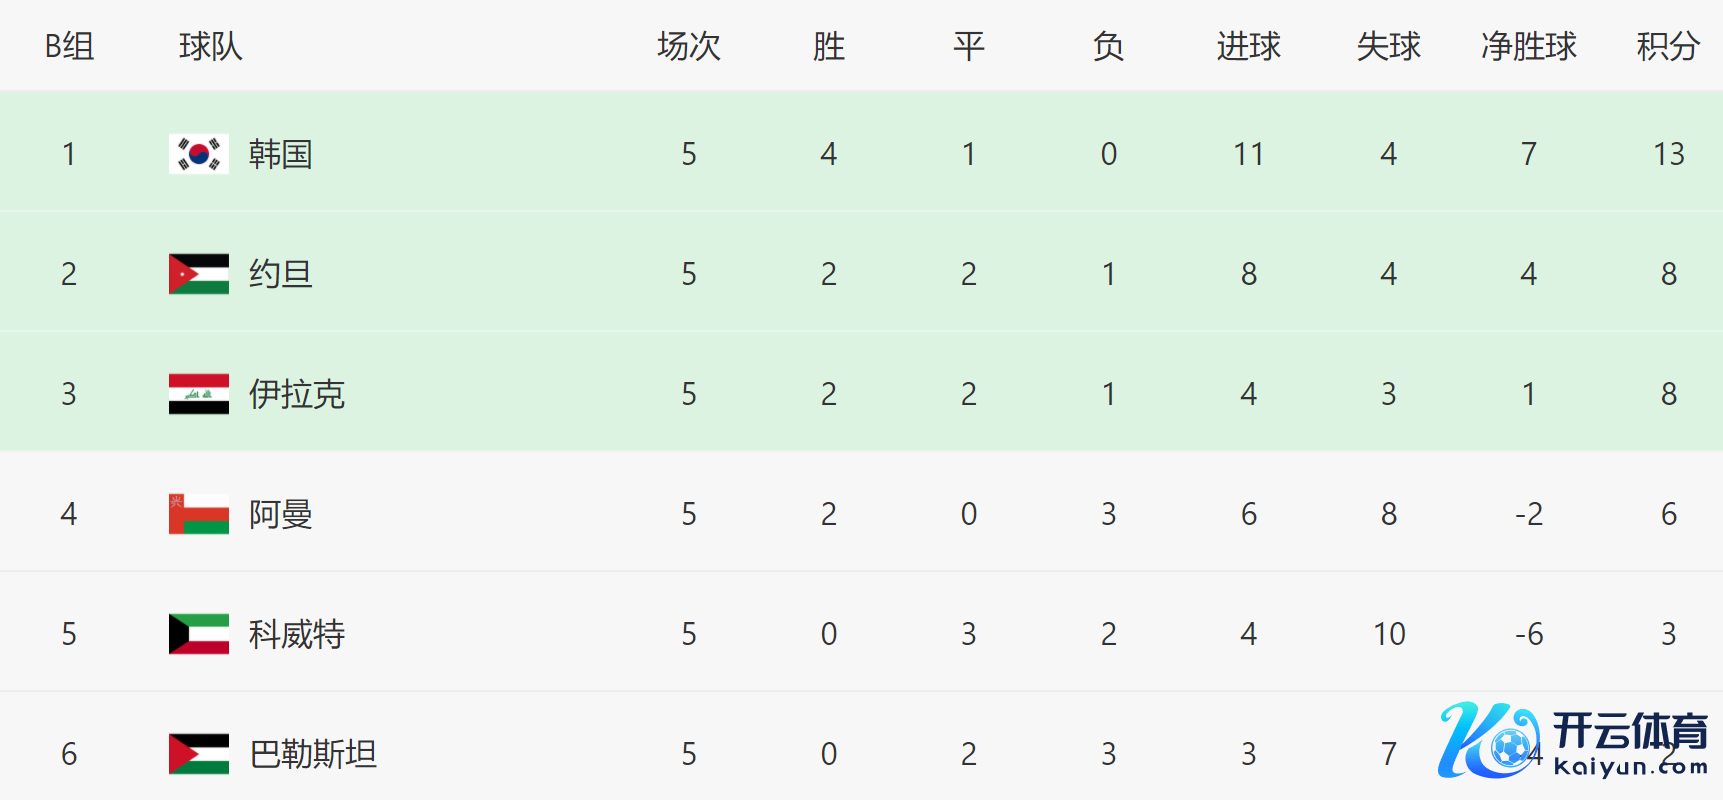Image resolution: width=1723 pixels, height=800 pixels.
Task: Click the B组 group header
Action: tap(69, 46)
